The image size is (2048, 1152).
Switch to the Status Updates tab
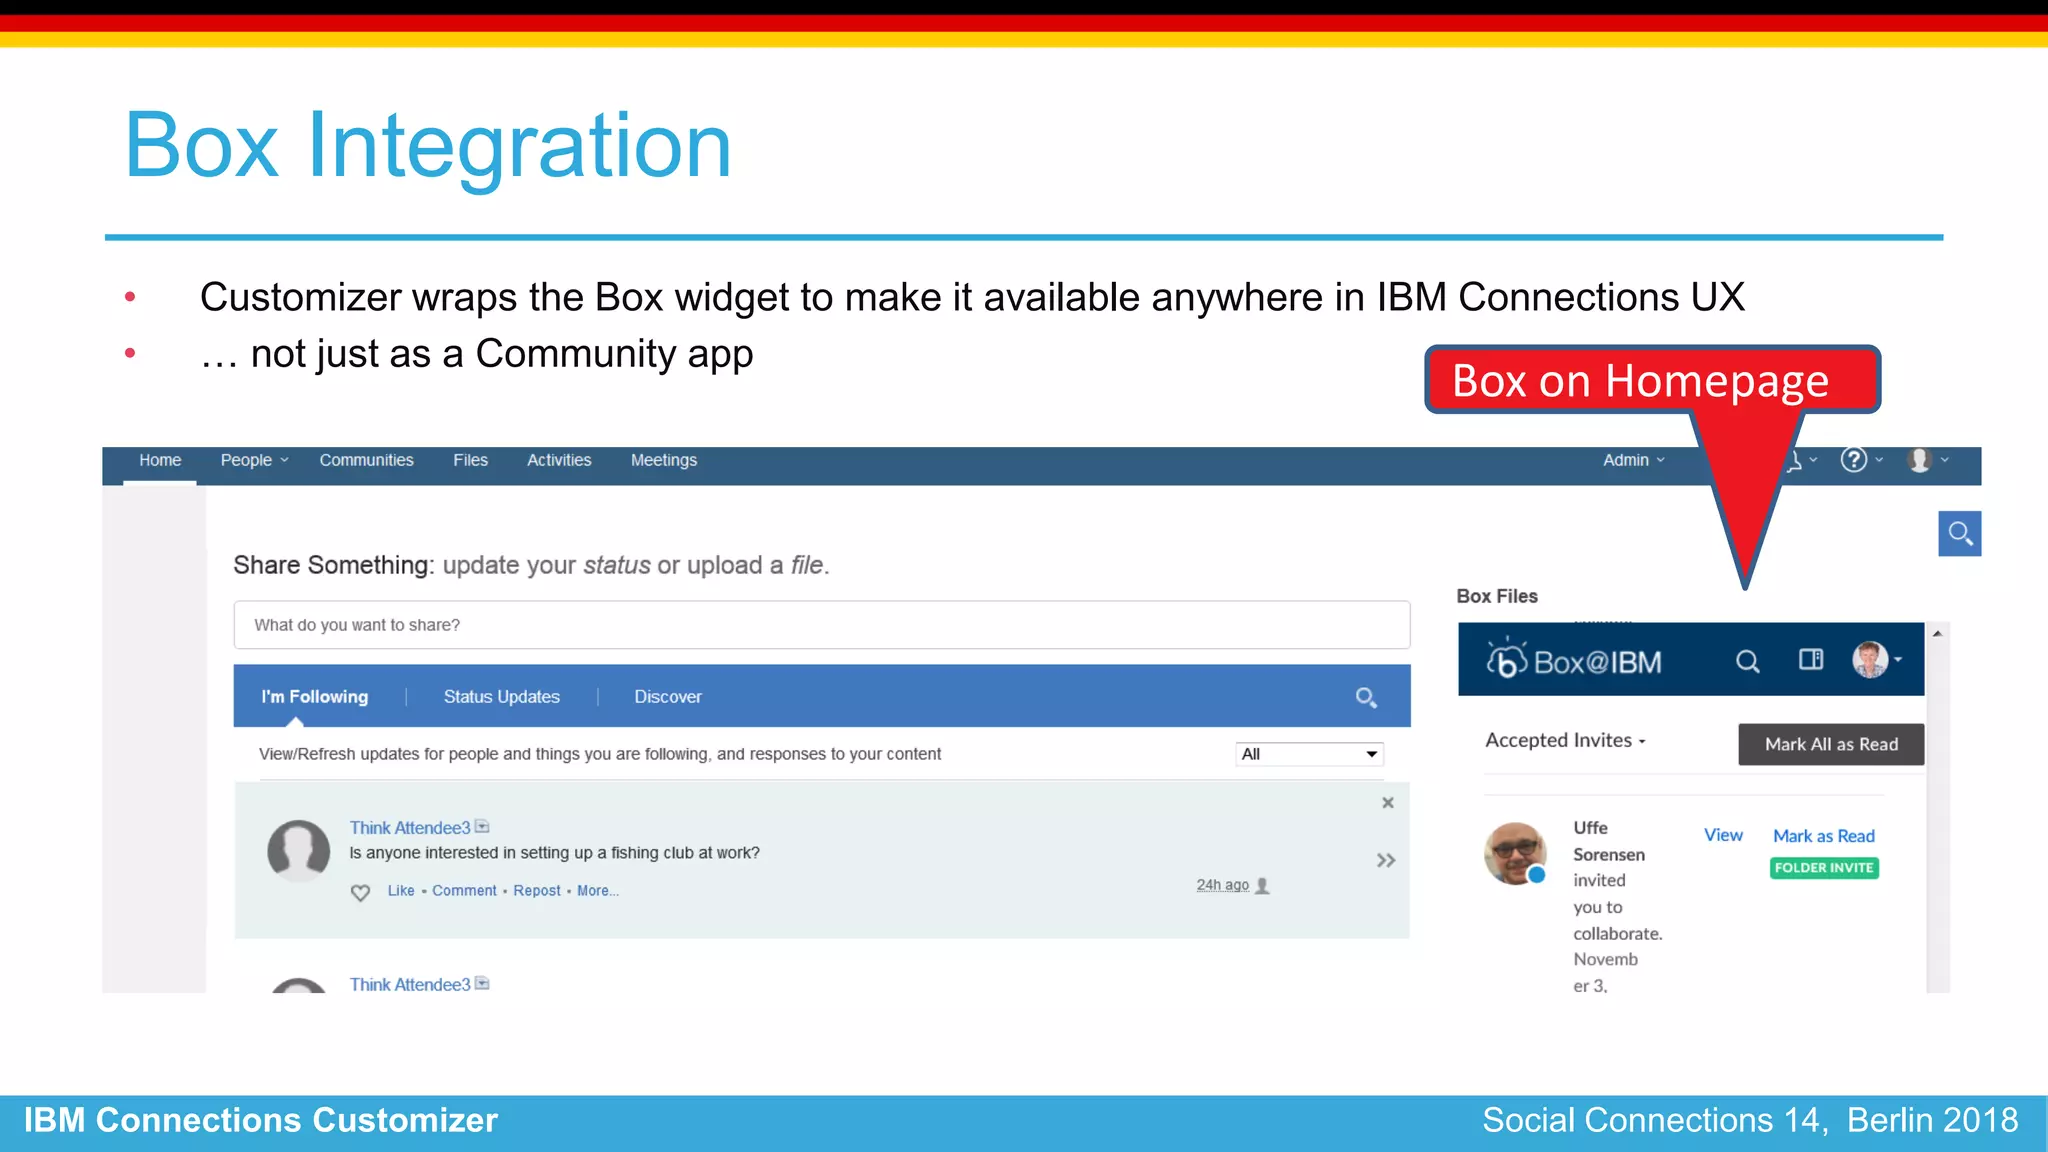[x=502, y=697]
